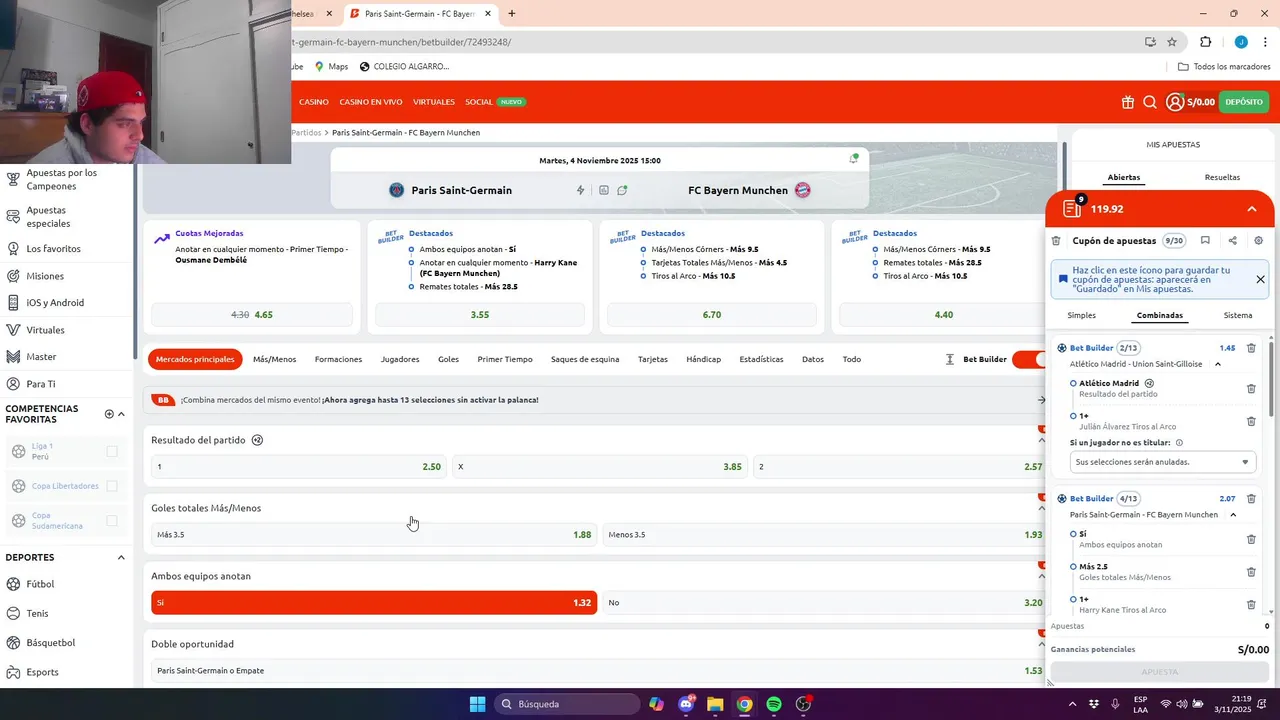Click the Windows taskbar Búsqueda search box
The width and height of the screenshot is (1280, 720).
[567, 704]
